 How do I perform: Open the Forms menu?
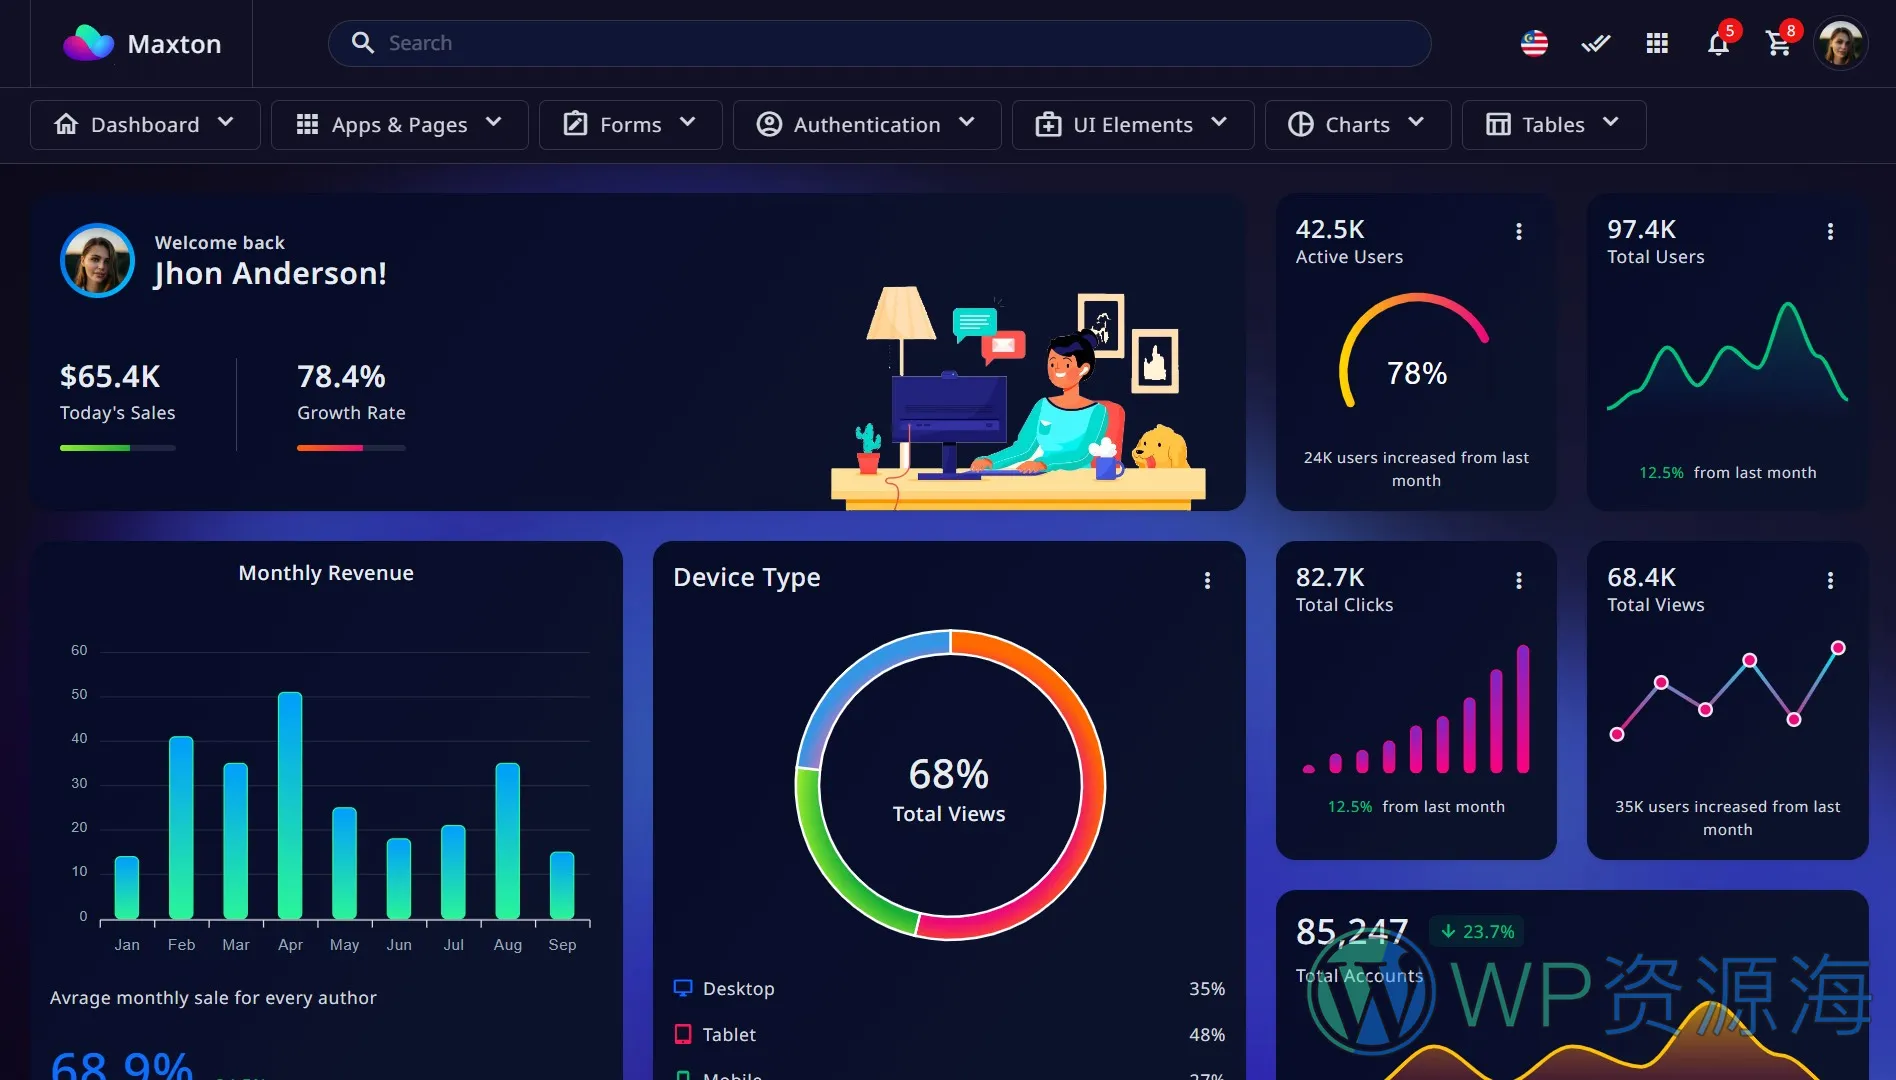click(630, 125)
